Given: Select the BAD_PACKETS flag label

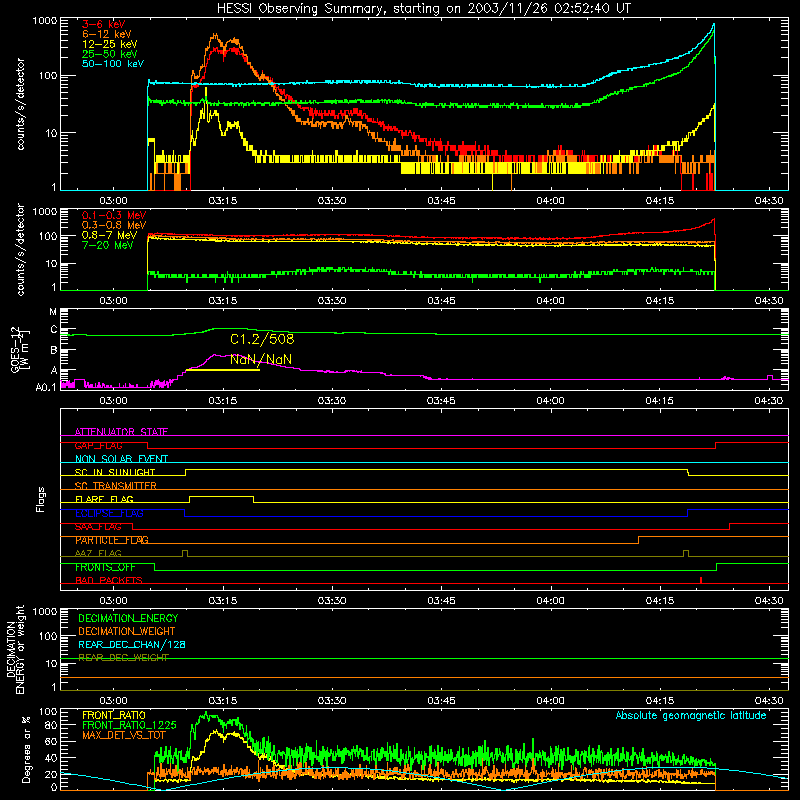Looking at the screenshot, I should 109,580.
